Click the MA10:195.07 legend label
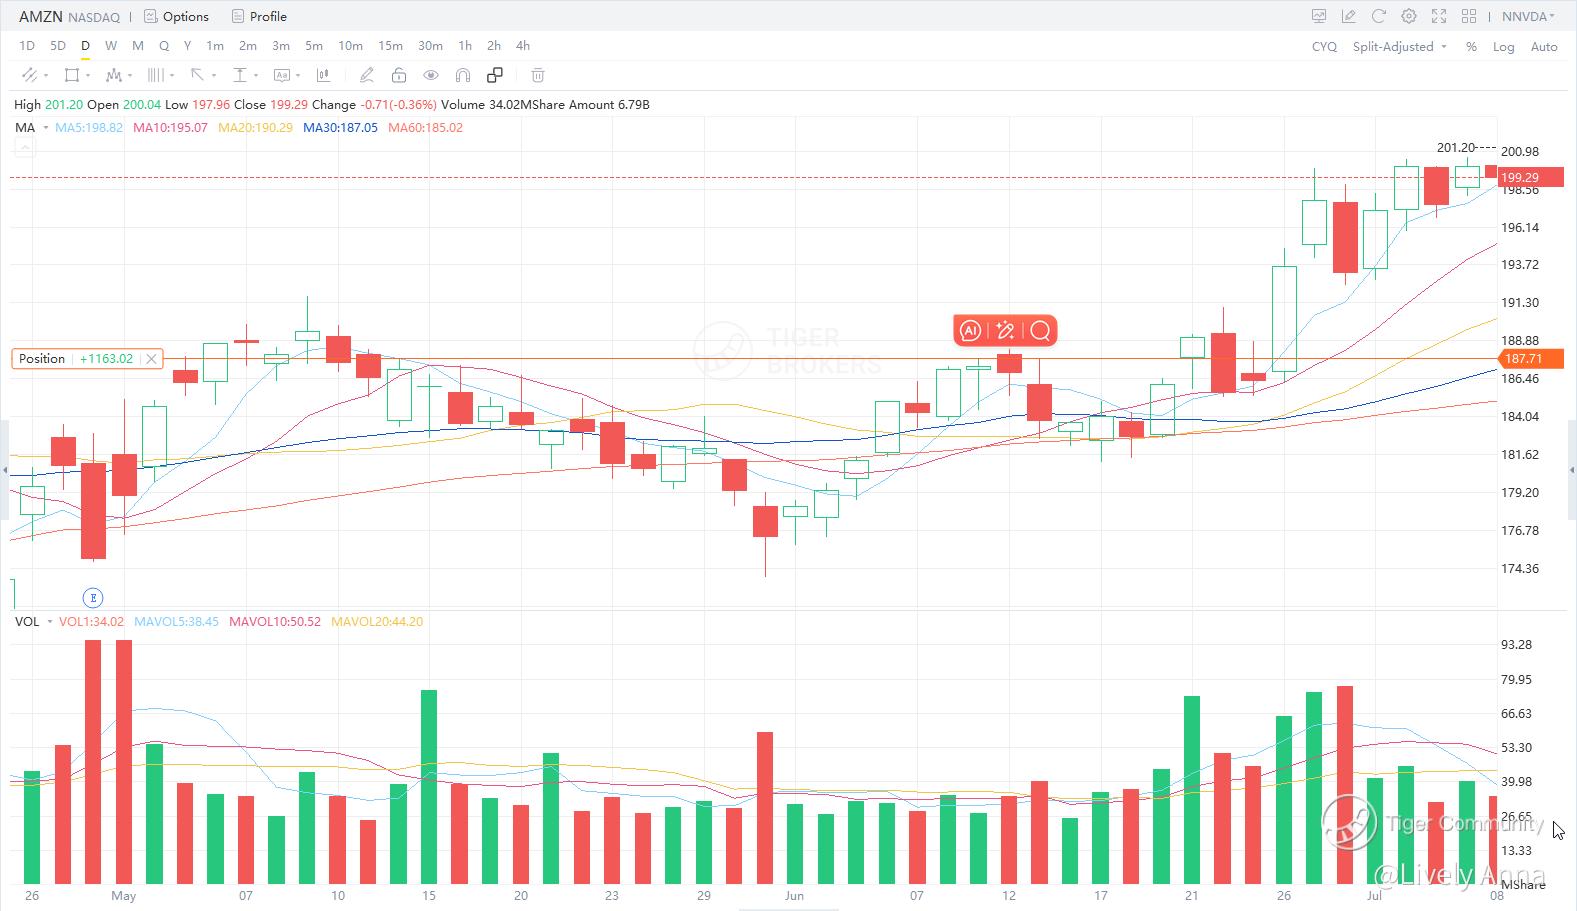1577x911 pixels. click(170, 128)
